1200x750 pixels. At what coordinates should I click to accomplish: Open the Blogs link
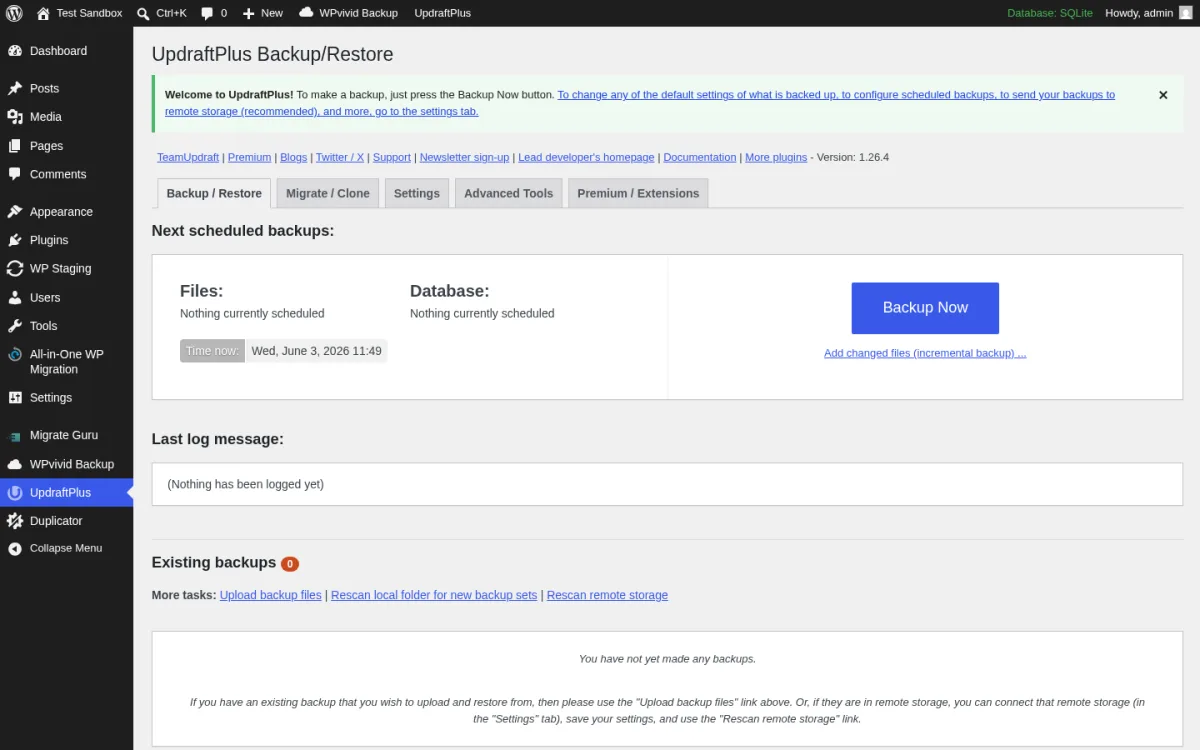(x=293, y=157)
